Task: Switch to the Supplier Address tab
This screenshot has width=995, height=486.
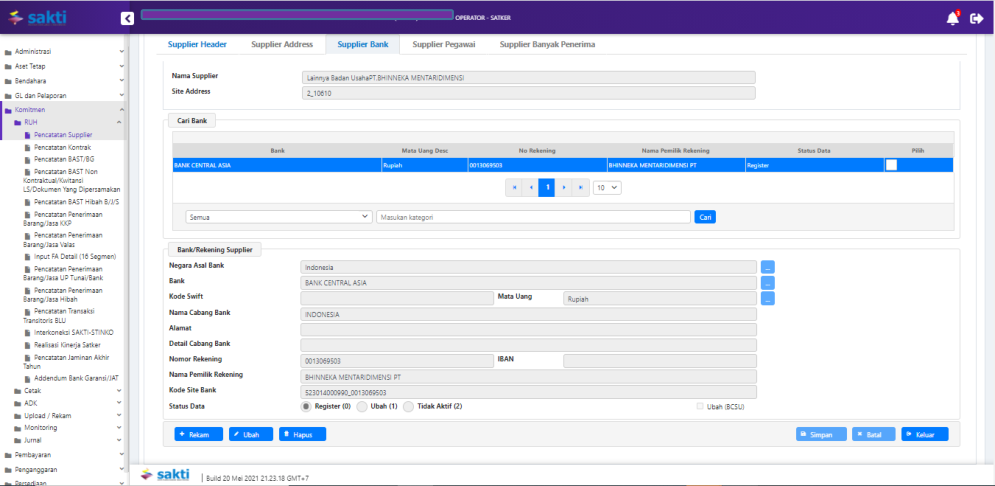Action: point(282,44)
